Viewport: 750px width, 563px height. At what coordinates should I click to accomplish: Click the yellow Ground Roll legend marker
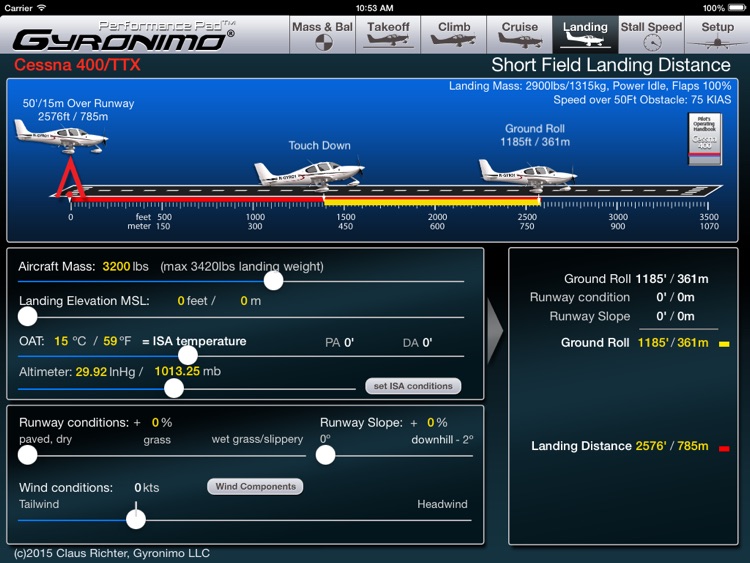point(724,343)
